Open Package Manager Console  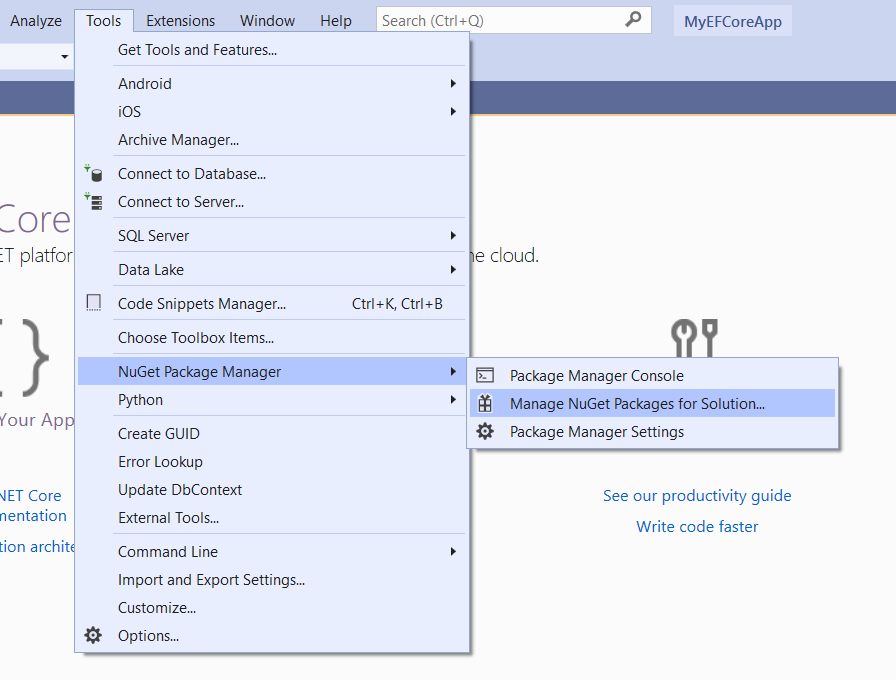coord(653,375)
